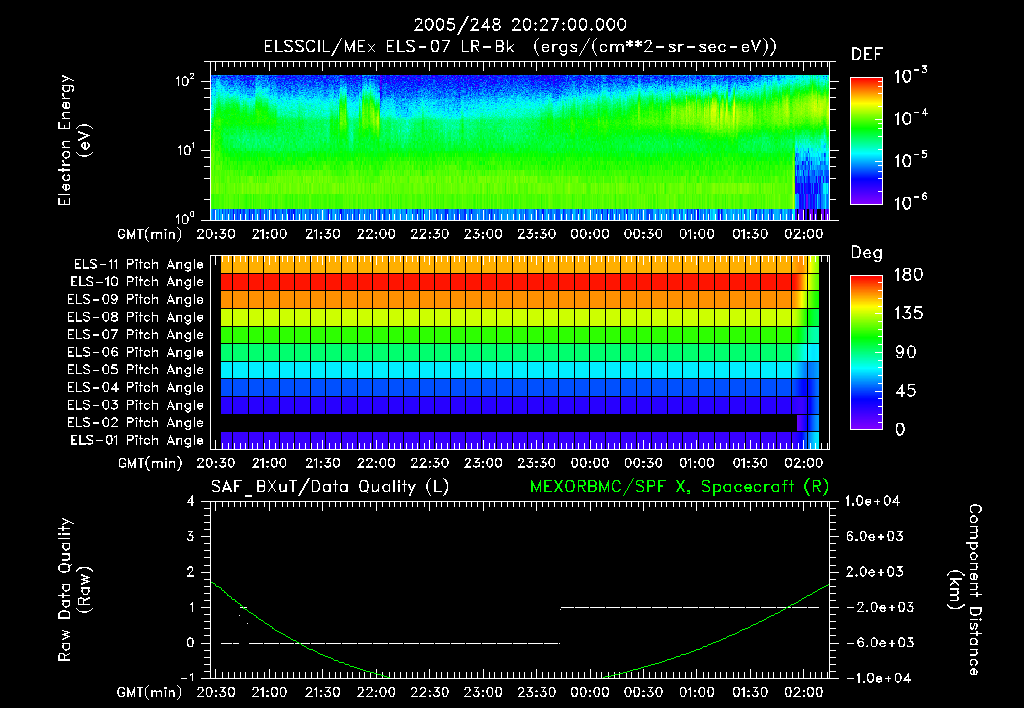Select the SAF_BXuT/Data Quality (L) legend text
This screenshot has height=708, width=1024.
329,485
